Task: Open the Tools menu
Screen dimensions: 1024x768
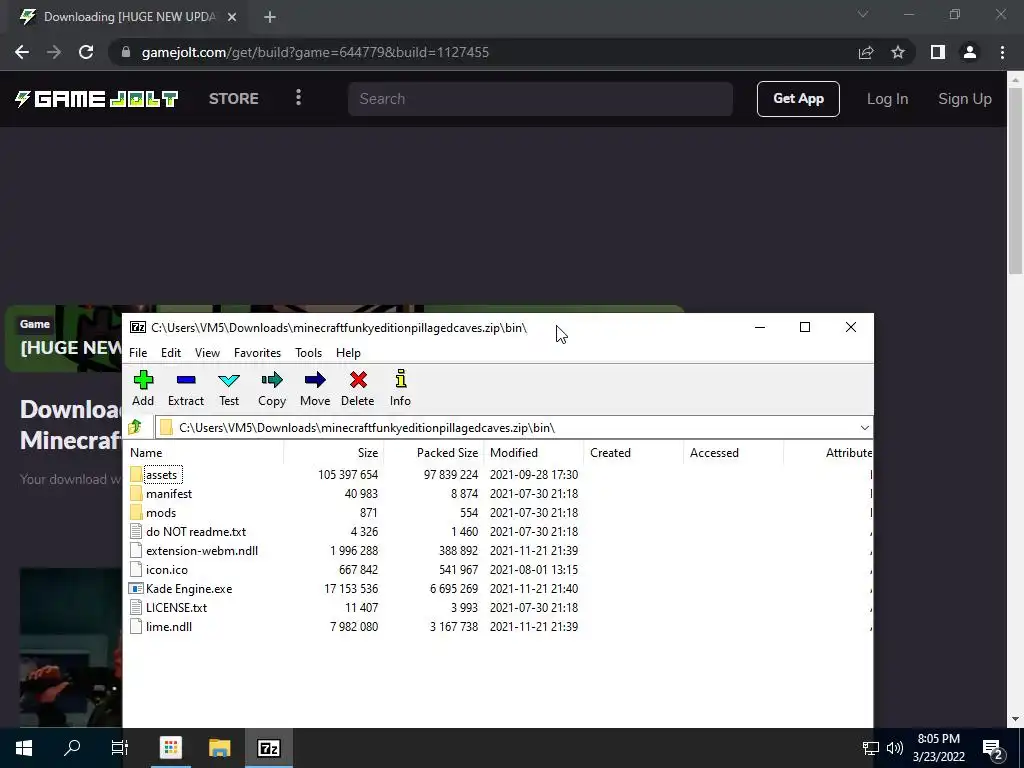Action: pos(308,353)
